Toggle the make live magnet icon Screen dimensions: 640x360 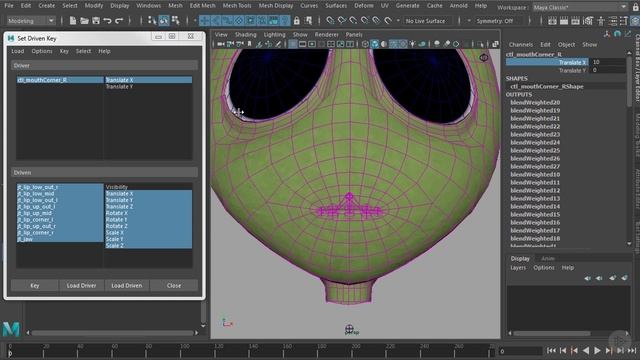[388, 20]
